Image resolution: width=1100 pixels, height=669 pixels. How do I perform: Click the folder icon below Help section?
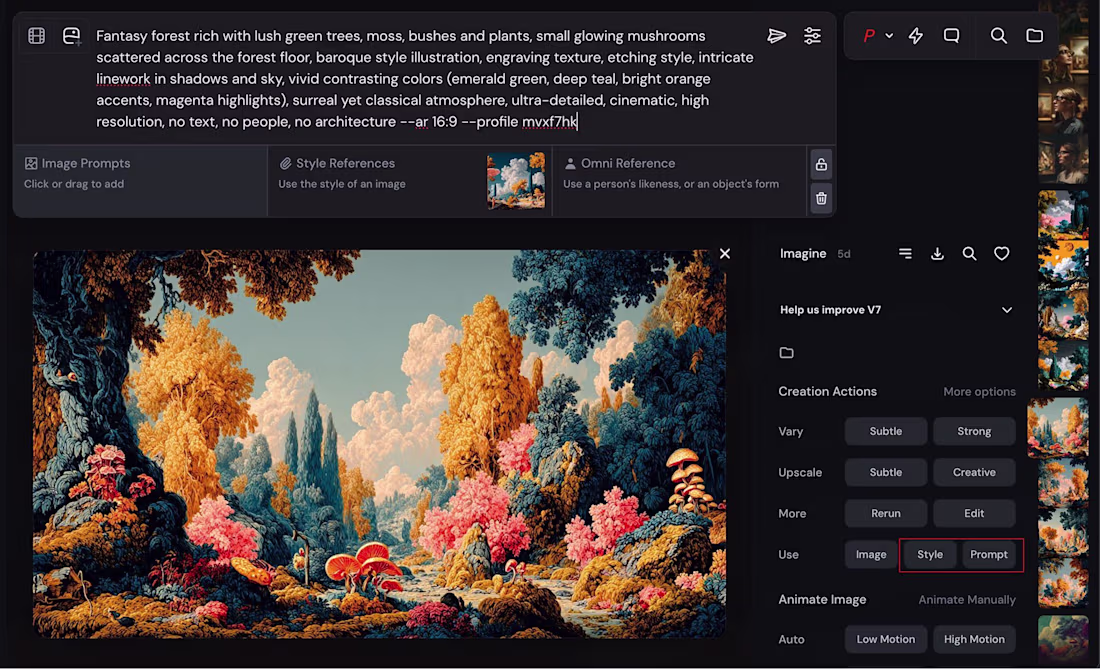(786, 353)
